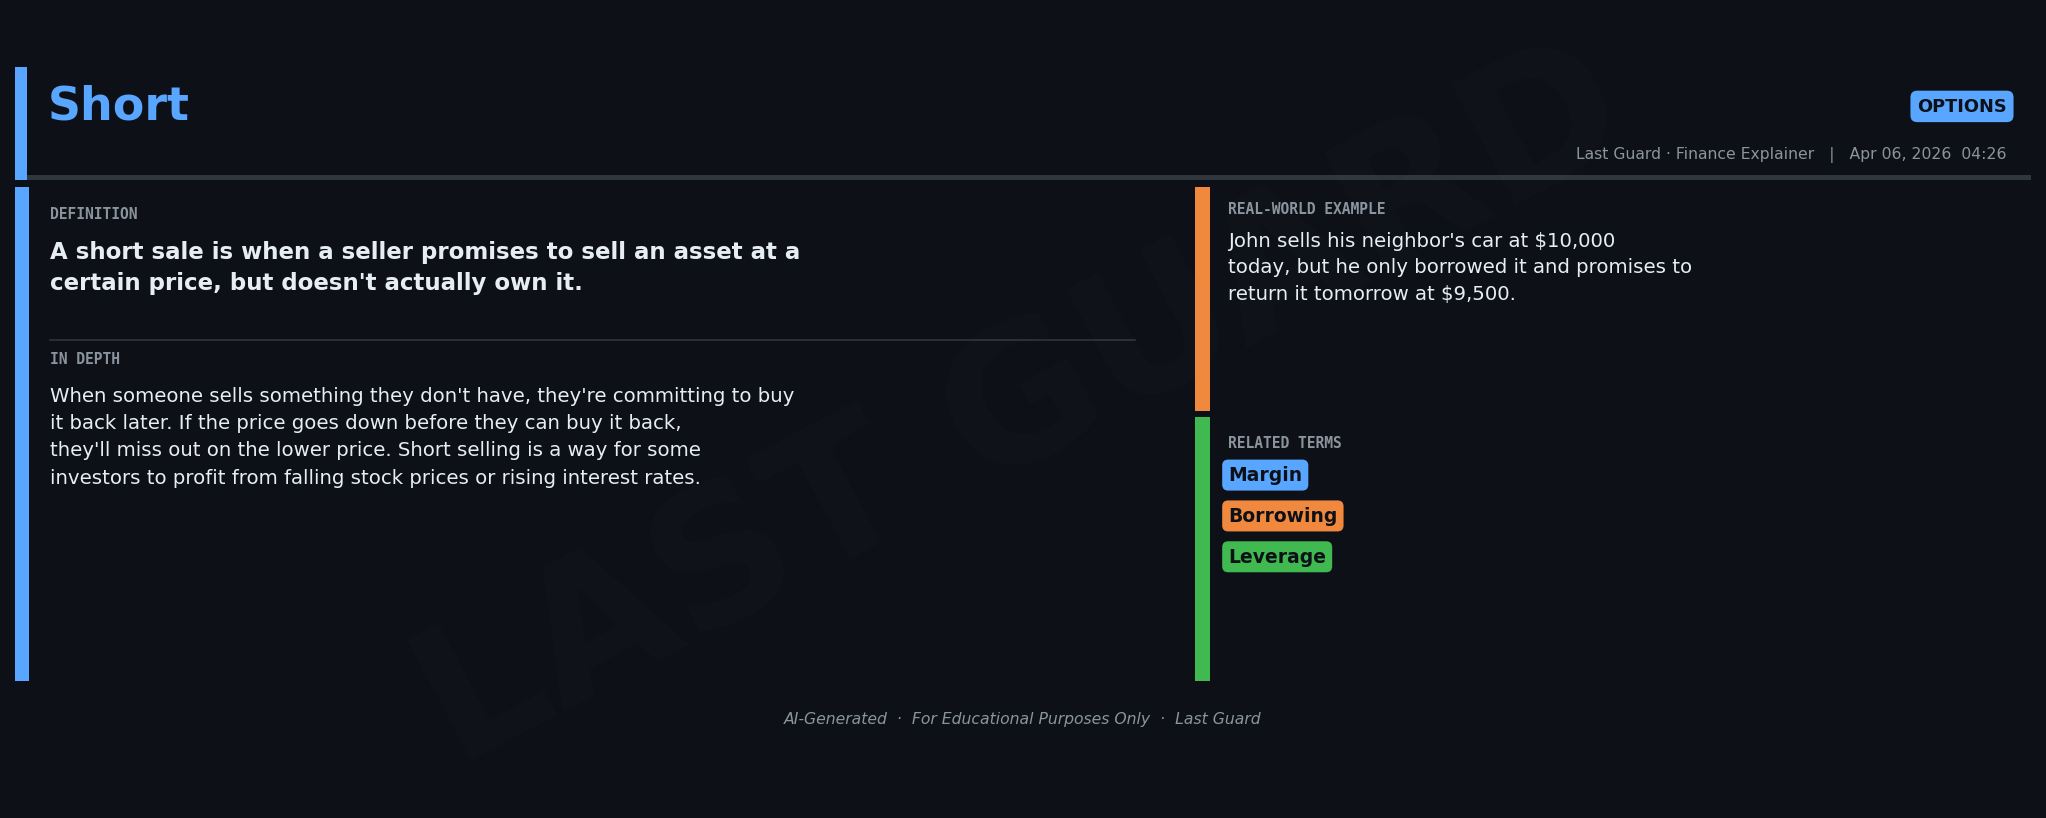Click the in-depth explanation paragraph
The image size is (2046, 818).
coord(422,436)
